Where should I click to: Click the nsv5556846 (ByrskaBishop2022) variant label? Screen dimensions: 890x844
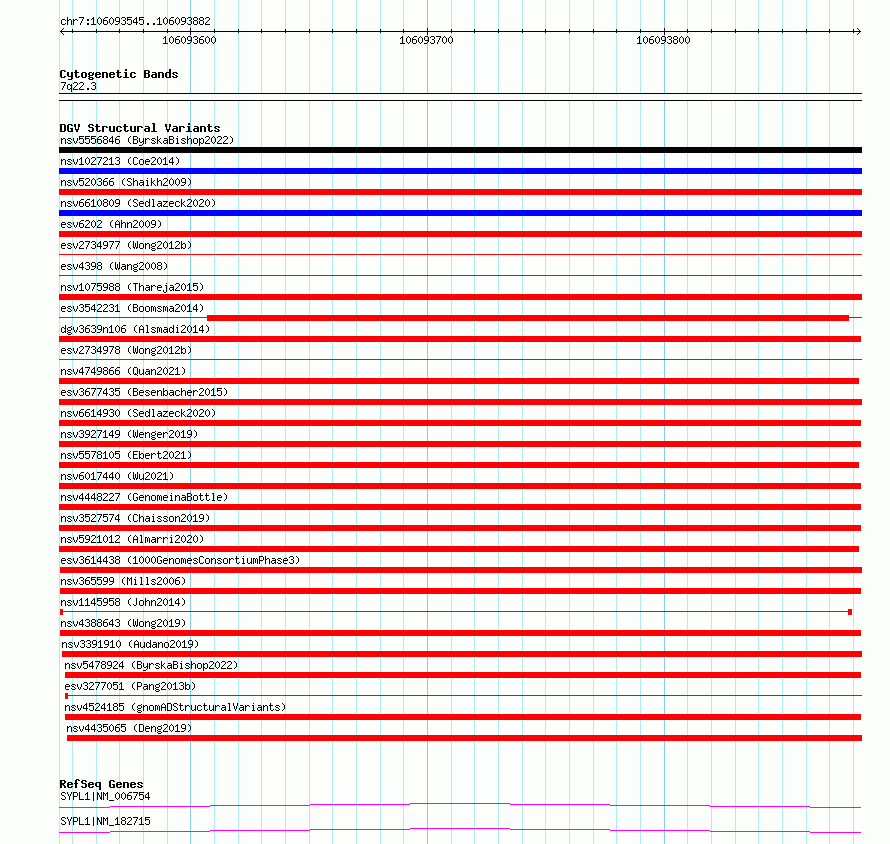[147, 140]
